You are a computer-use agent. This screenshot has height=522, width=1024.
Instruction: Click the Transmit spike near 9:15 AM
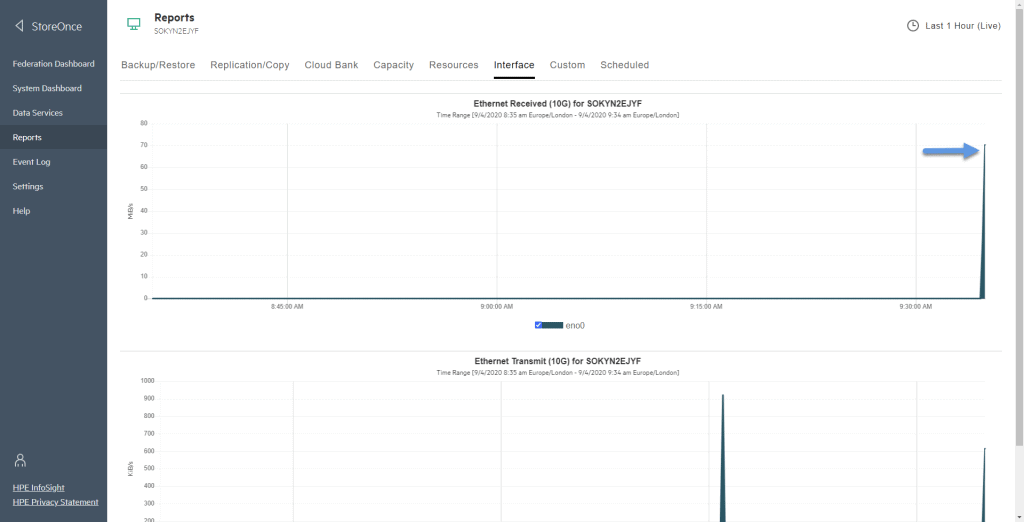(x=722, y=457)
